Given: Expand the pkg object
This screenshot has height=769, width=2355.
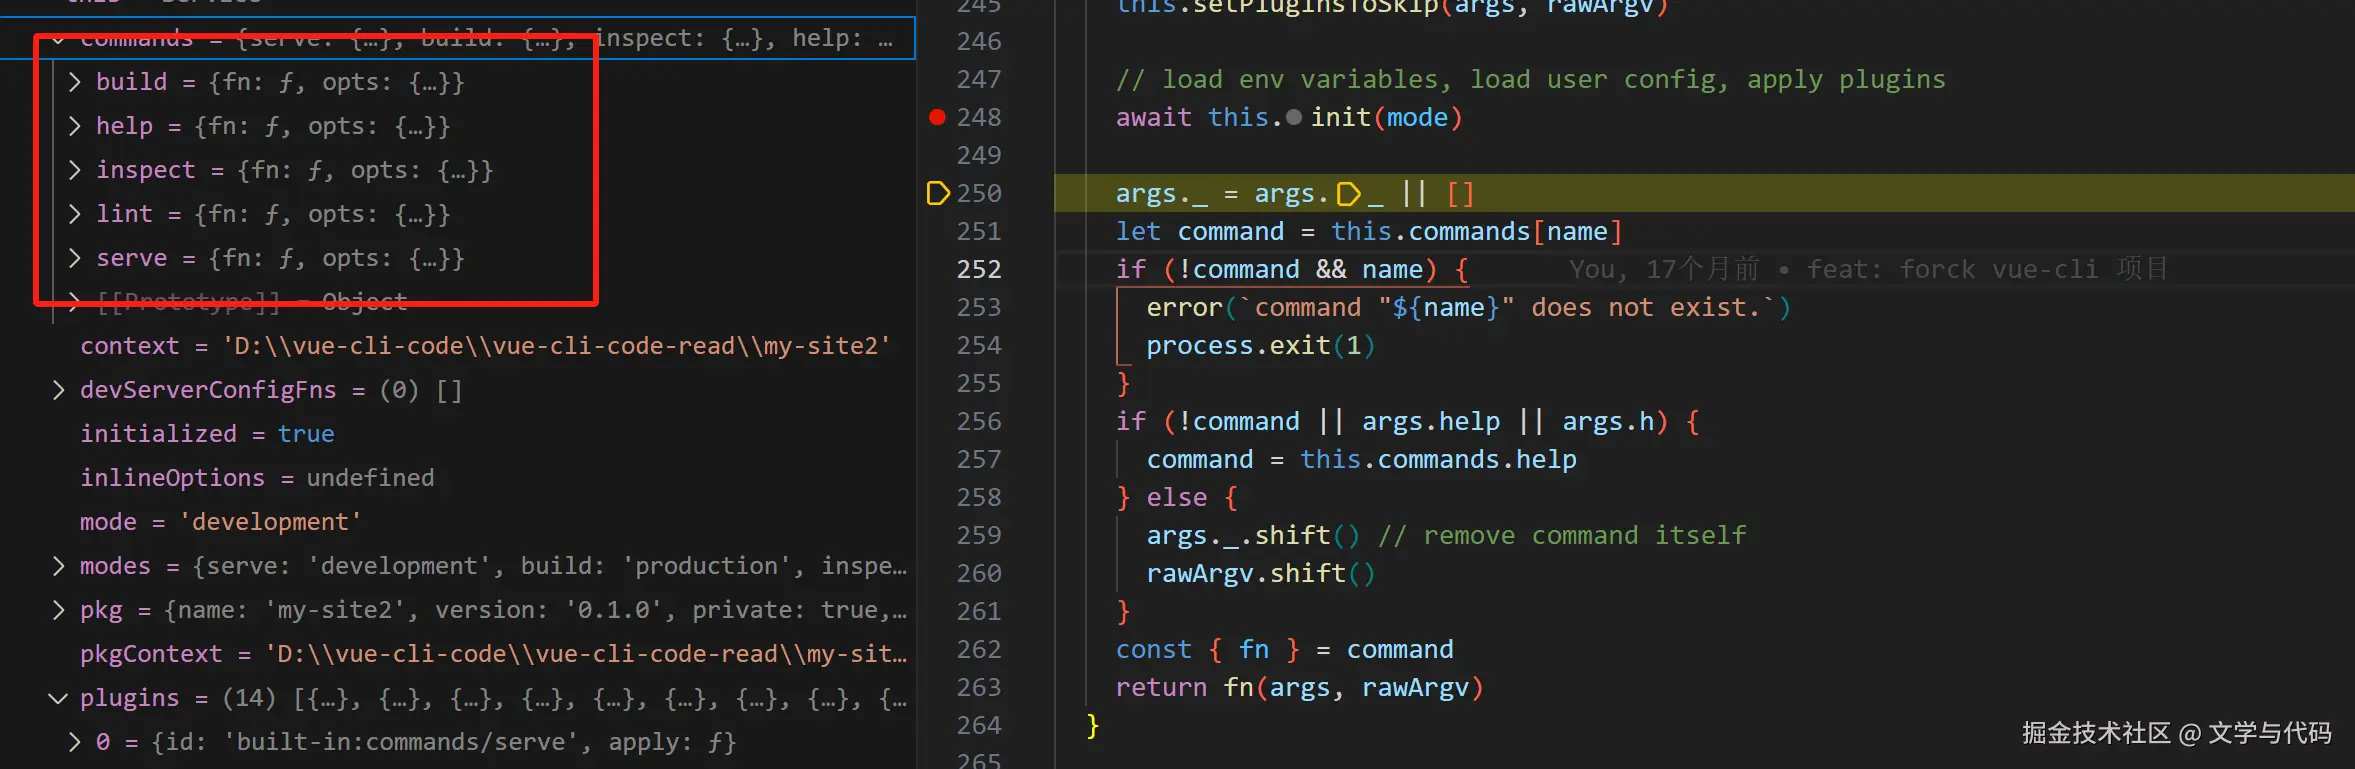Looking at the screenshot, I should click(x=58, y=610).
